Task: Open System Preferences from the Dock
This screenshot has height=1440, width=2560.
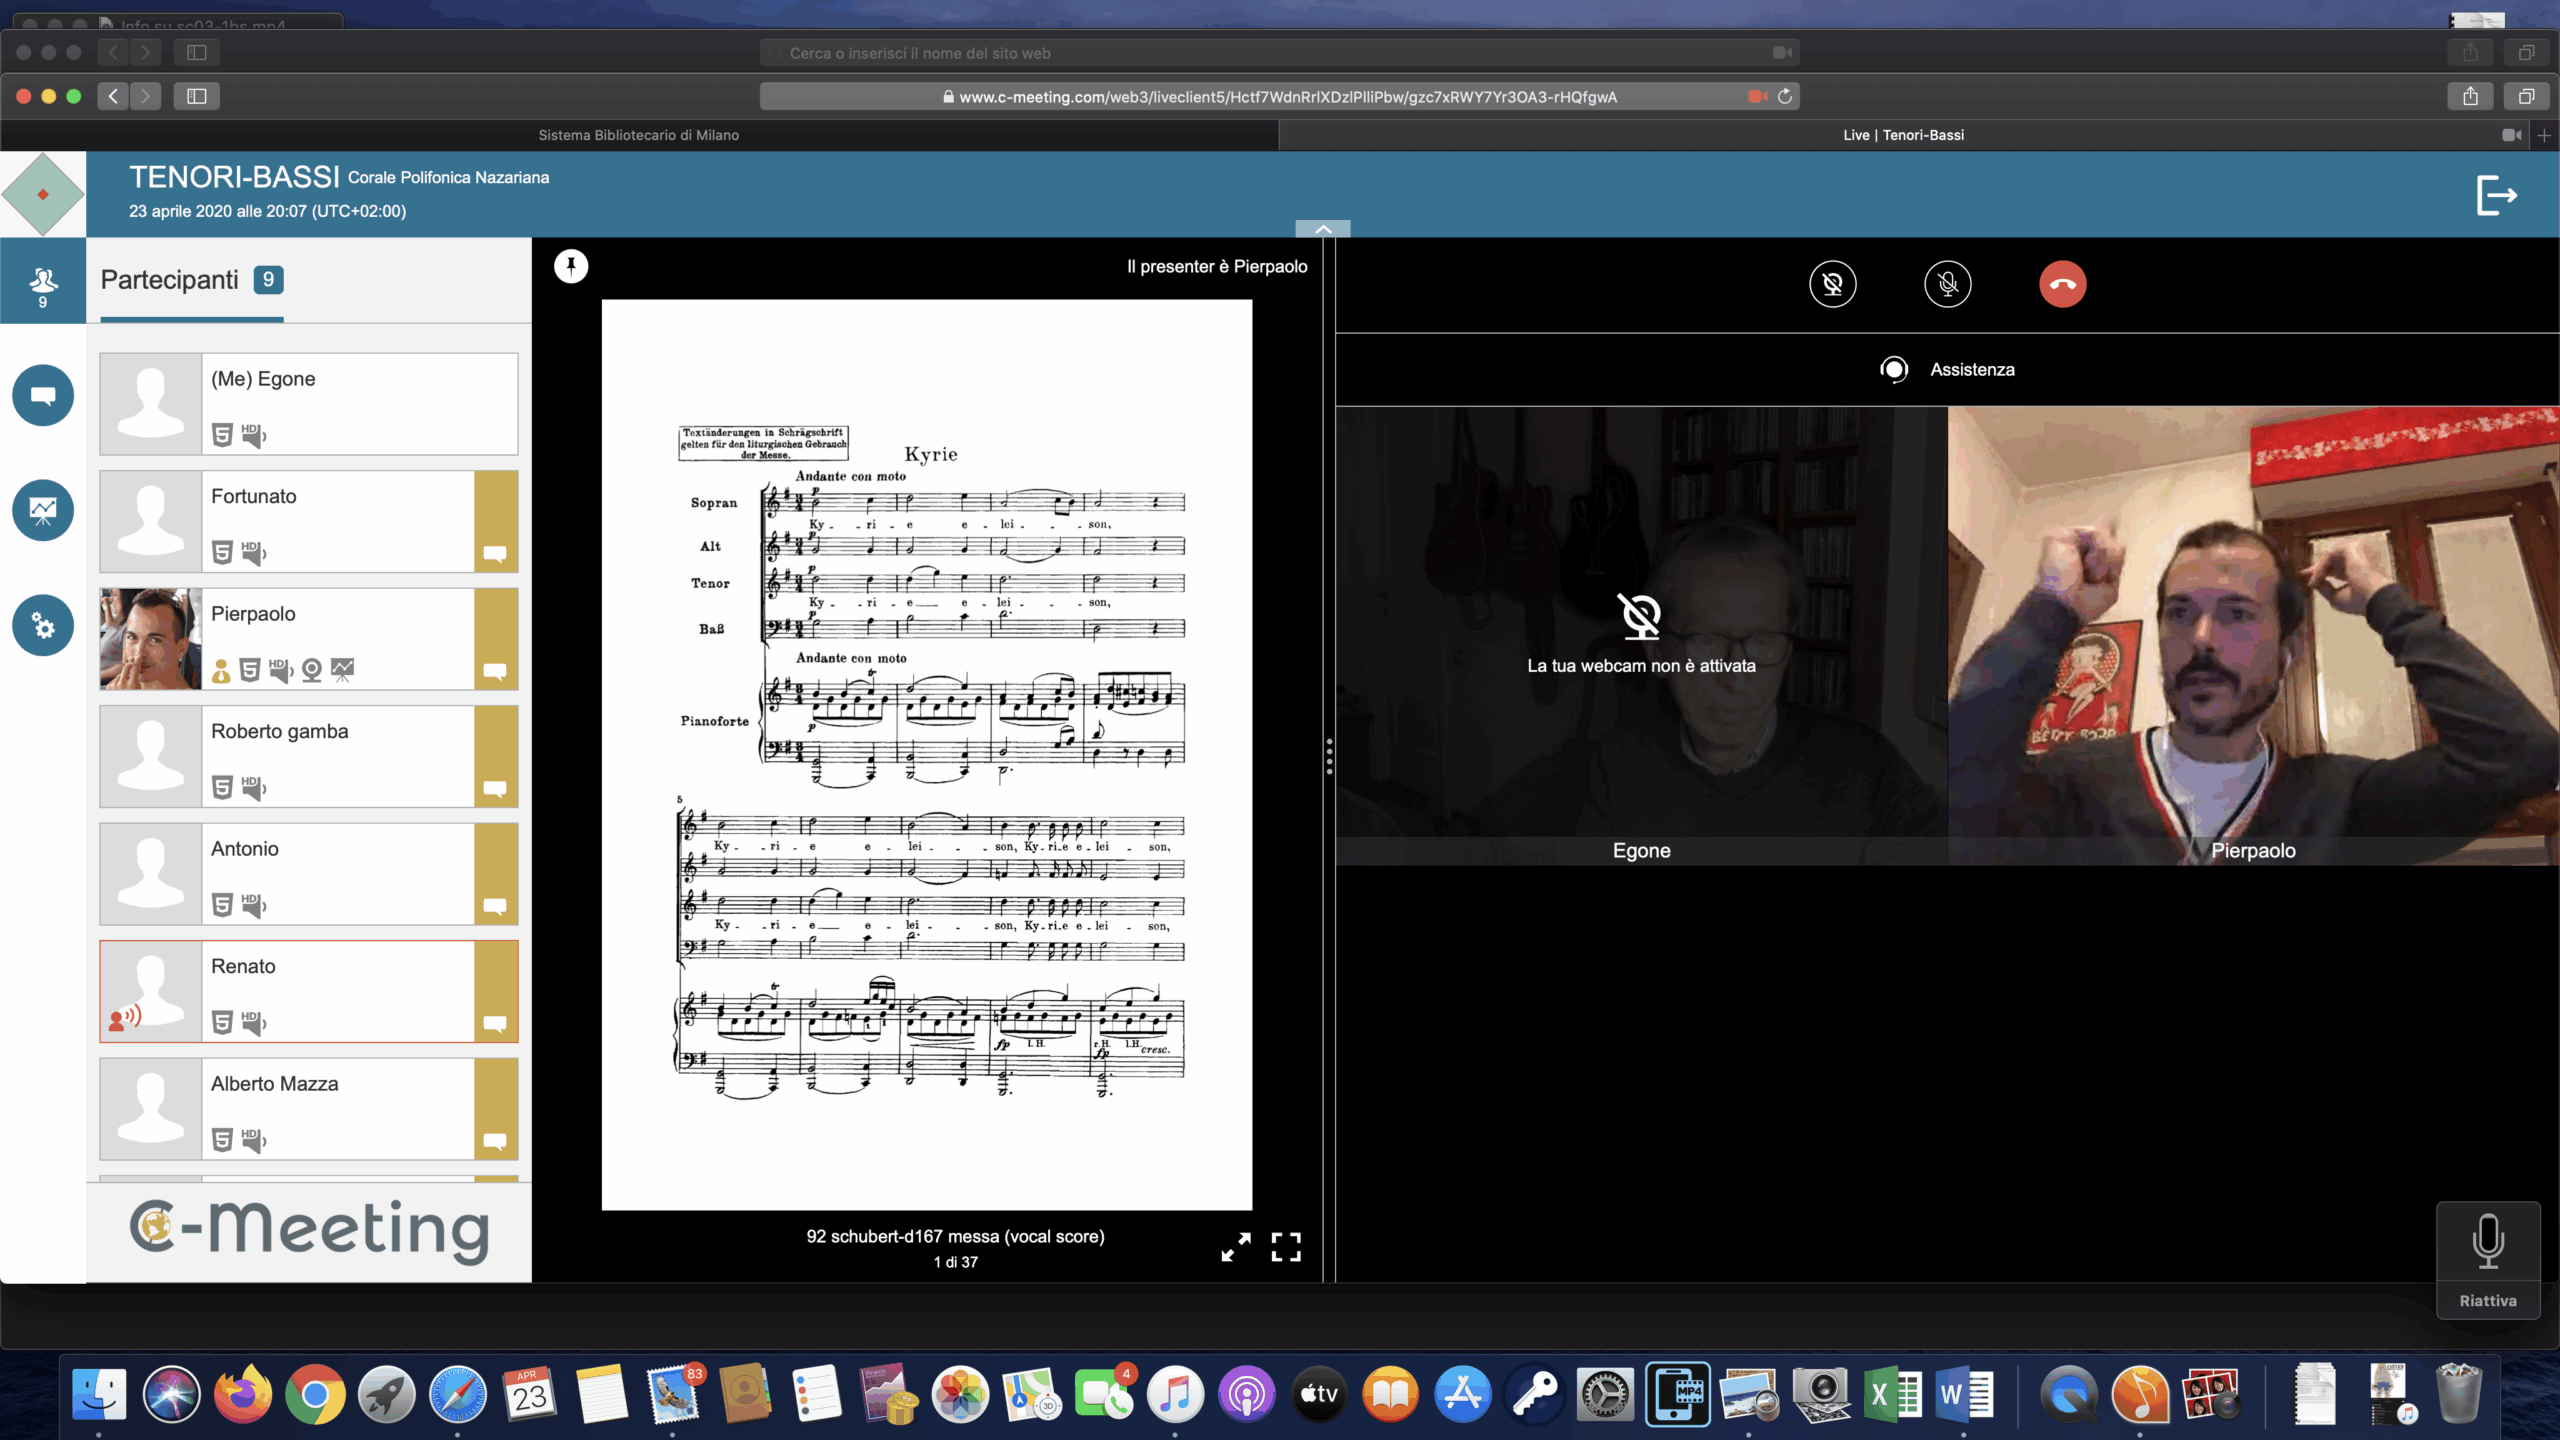Action: (1605, 1394)
